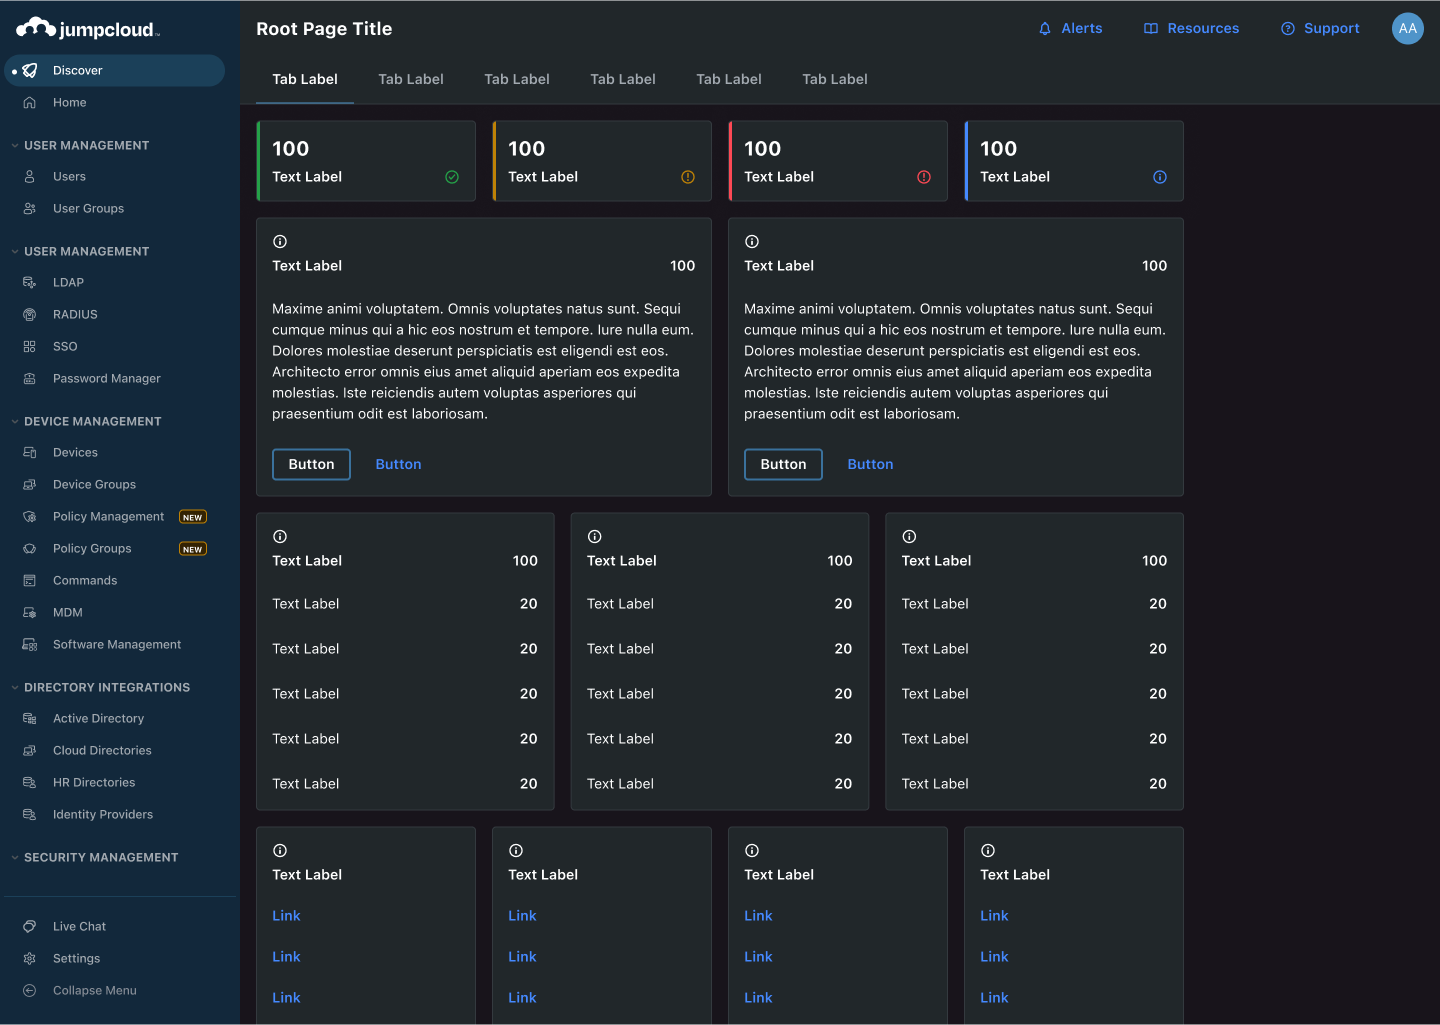Click the JumpCloud logo

[x=88, y=29]
